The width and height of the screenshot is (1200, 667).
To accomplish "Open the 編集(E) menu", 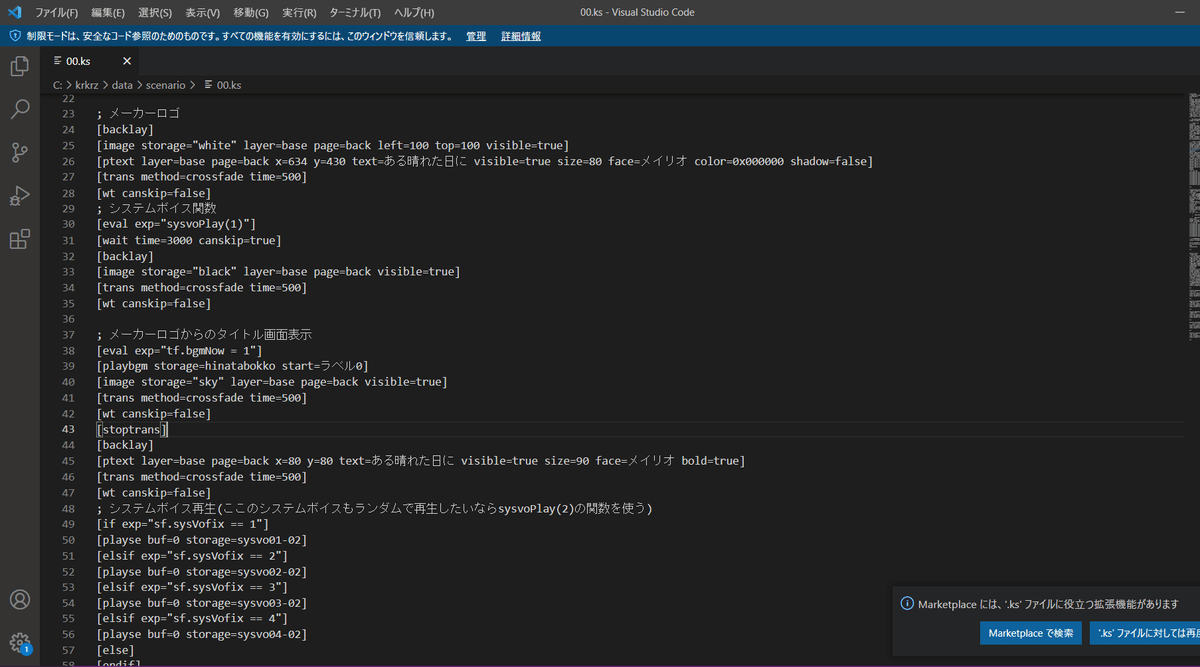I will 108,12.
